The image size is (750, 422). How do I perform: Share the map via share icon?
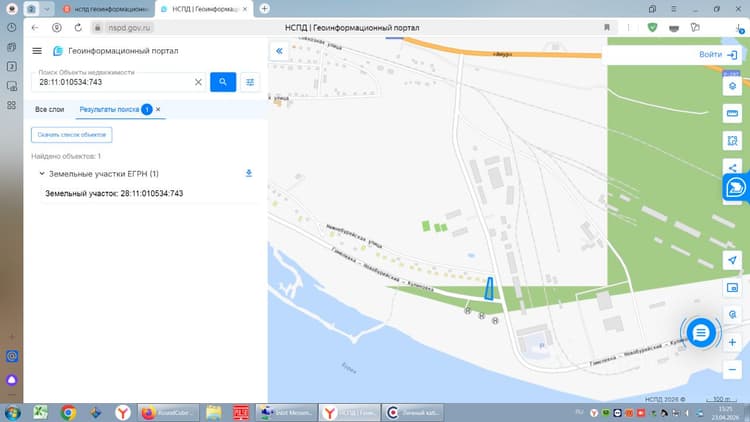point(732,167)
